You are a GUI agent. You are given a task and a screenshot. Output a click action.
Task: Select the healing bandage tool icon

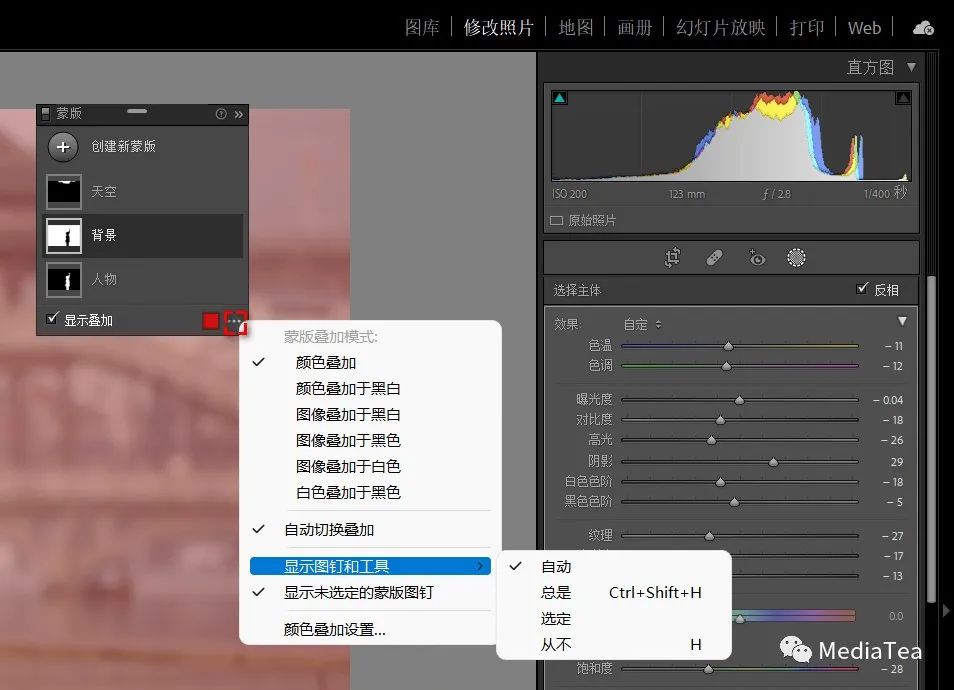(x=714, y=258)
